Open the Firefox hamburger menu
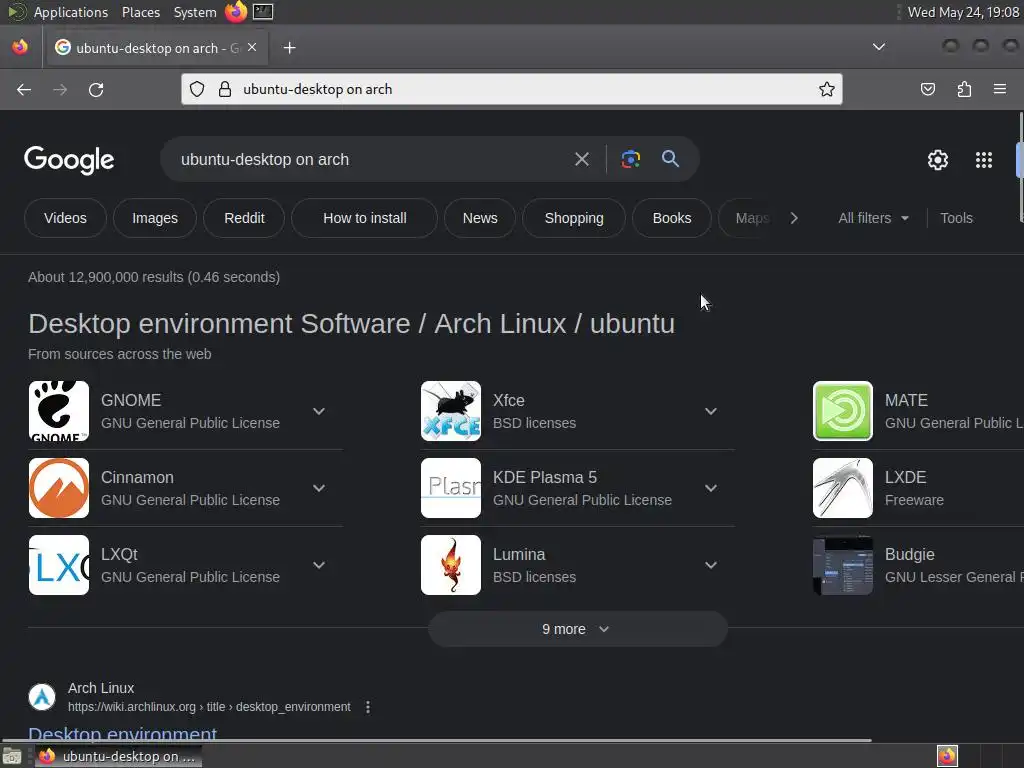The image size is (1024, 768). coord(1000,89)
